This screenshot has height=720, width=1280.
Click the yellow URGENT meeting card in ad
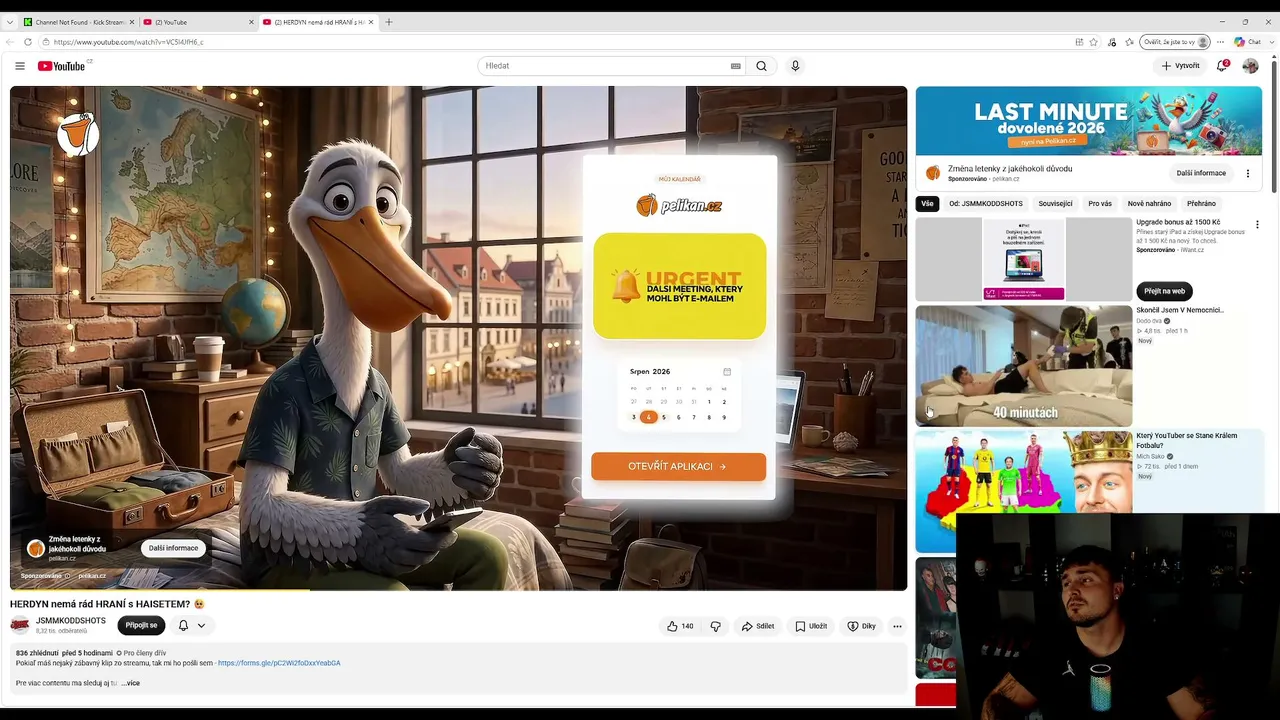[679, 286]
